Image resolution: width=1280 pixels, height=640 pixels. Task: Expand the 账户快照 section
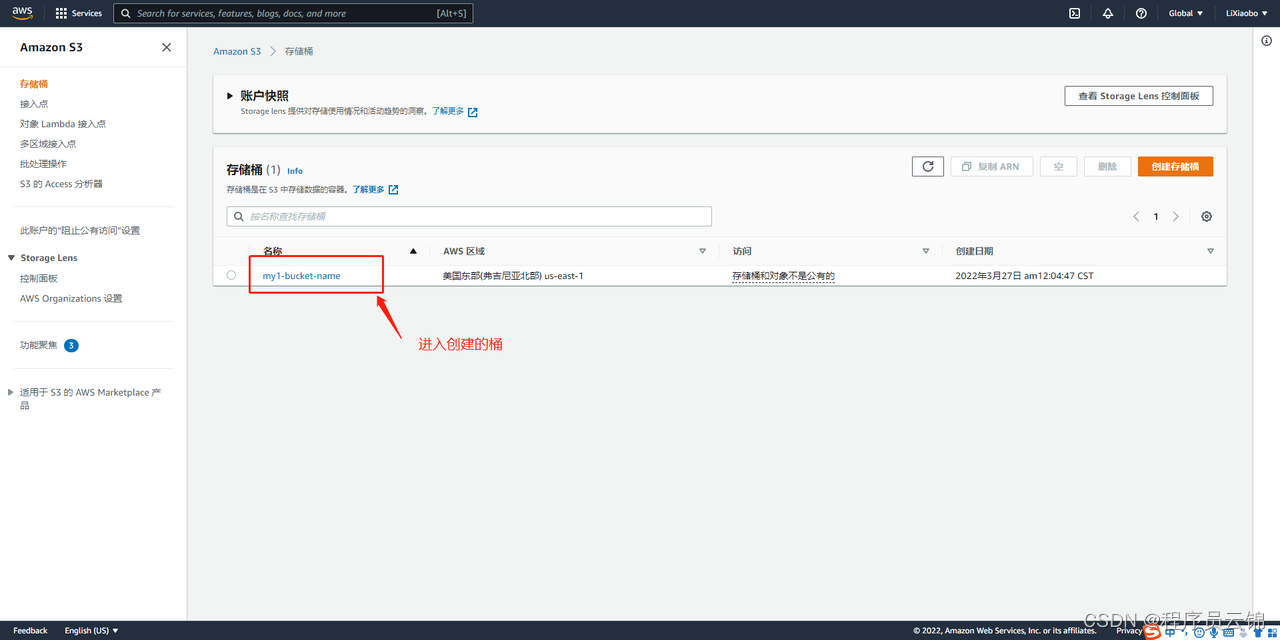230,96
